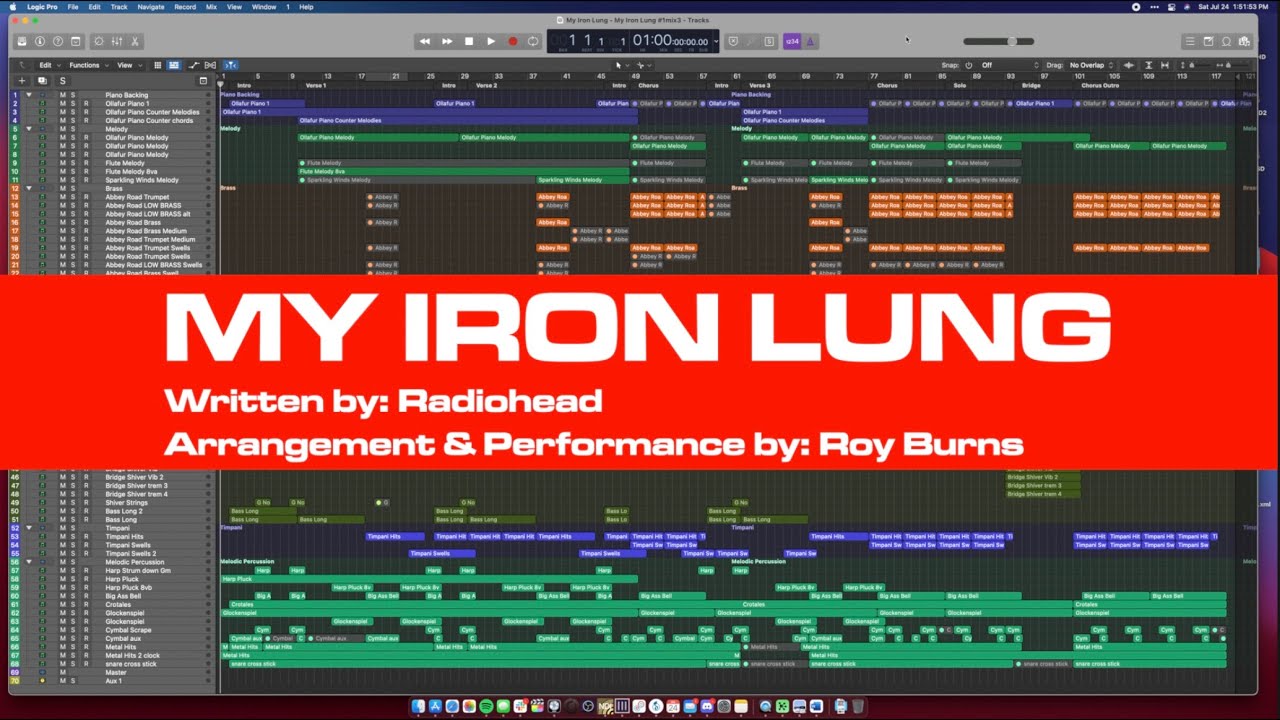Add new track plus button
This screenshot has width=1280, height=720.
pyautogui.click(x=22, y=80)
